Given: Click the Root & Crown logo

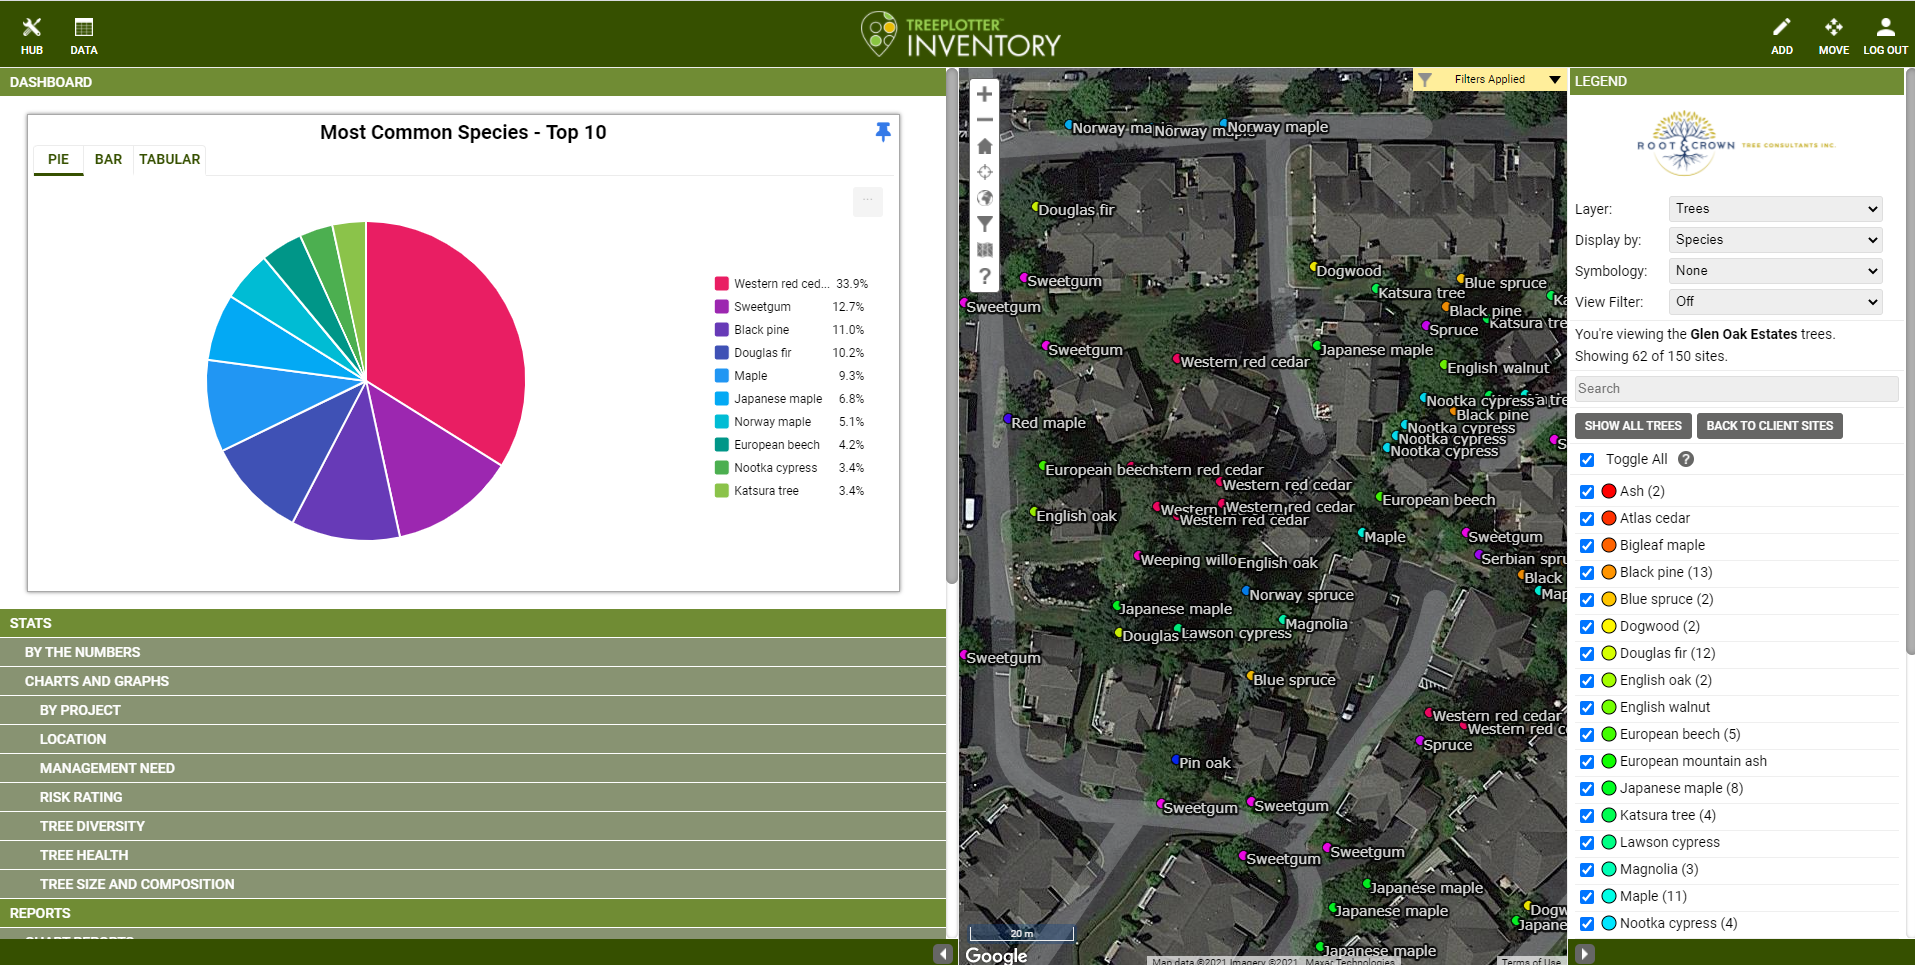Looking at the screenshot, I should tap(1736, 145).
